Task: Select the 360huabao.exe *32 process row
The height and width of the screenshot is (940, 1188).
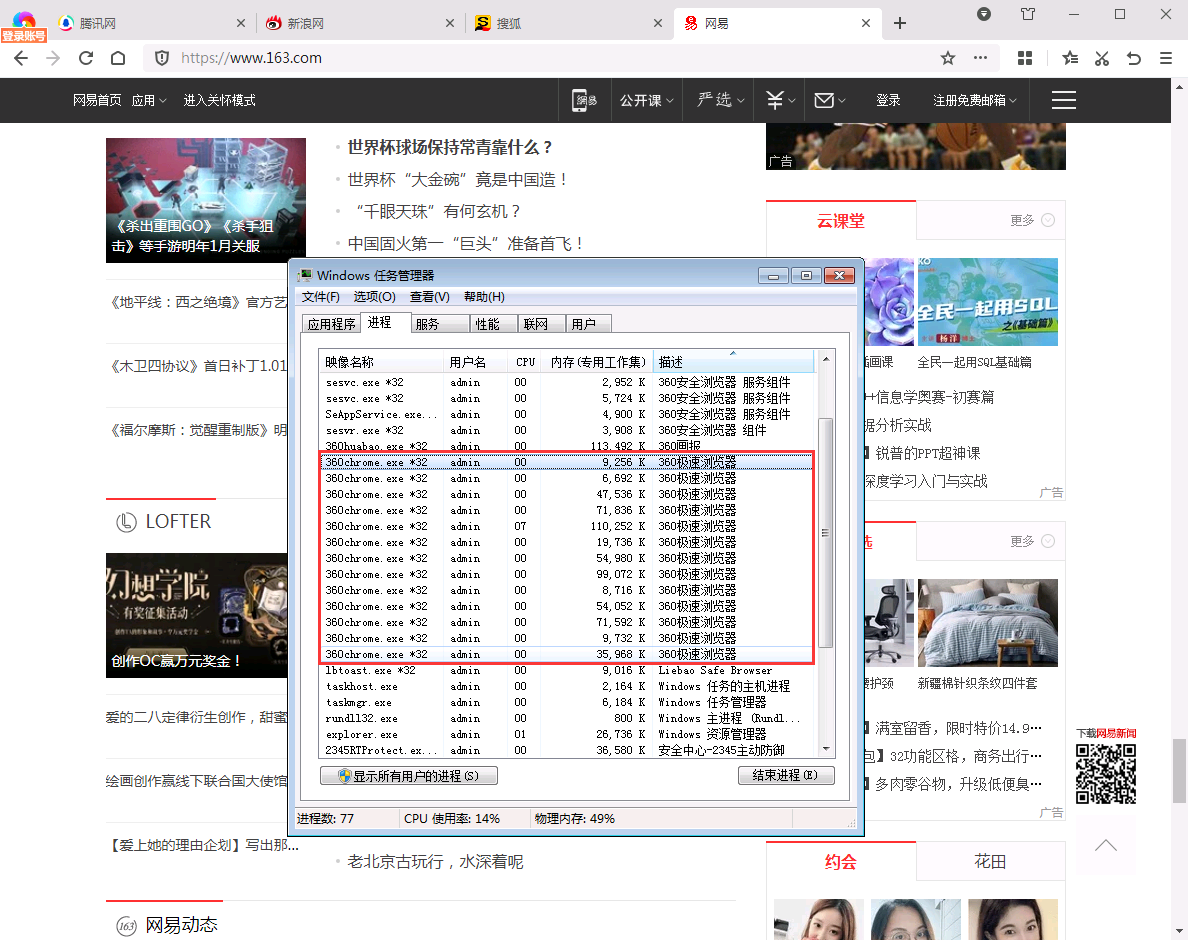Action: (567, 446)
